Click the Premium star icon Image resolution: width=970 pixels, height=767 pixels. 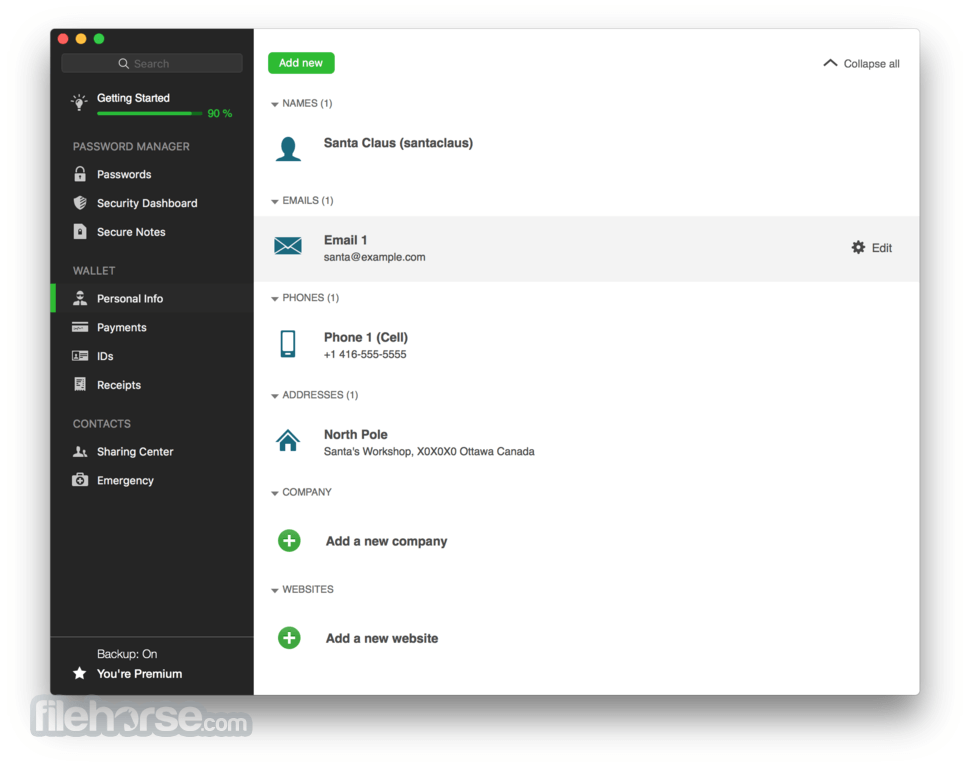(x=79, y=673)
